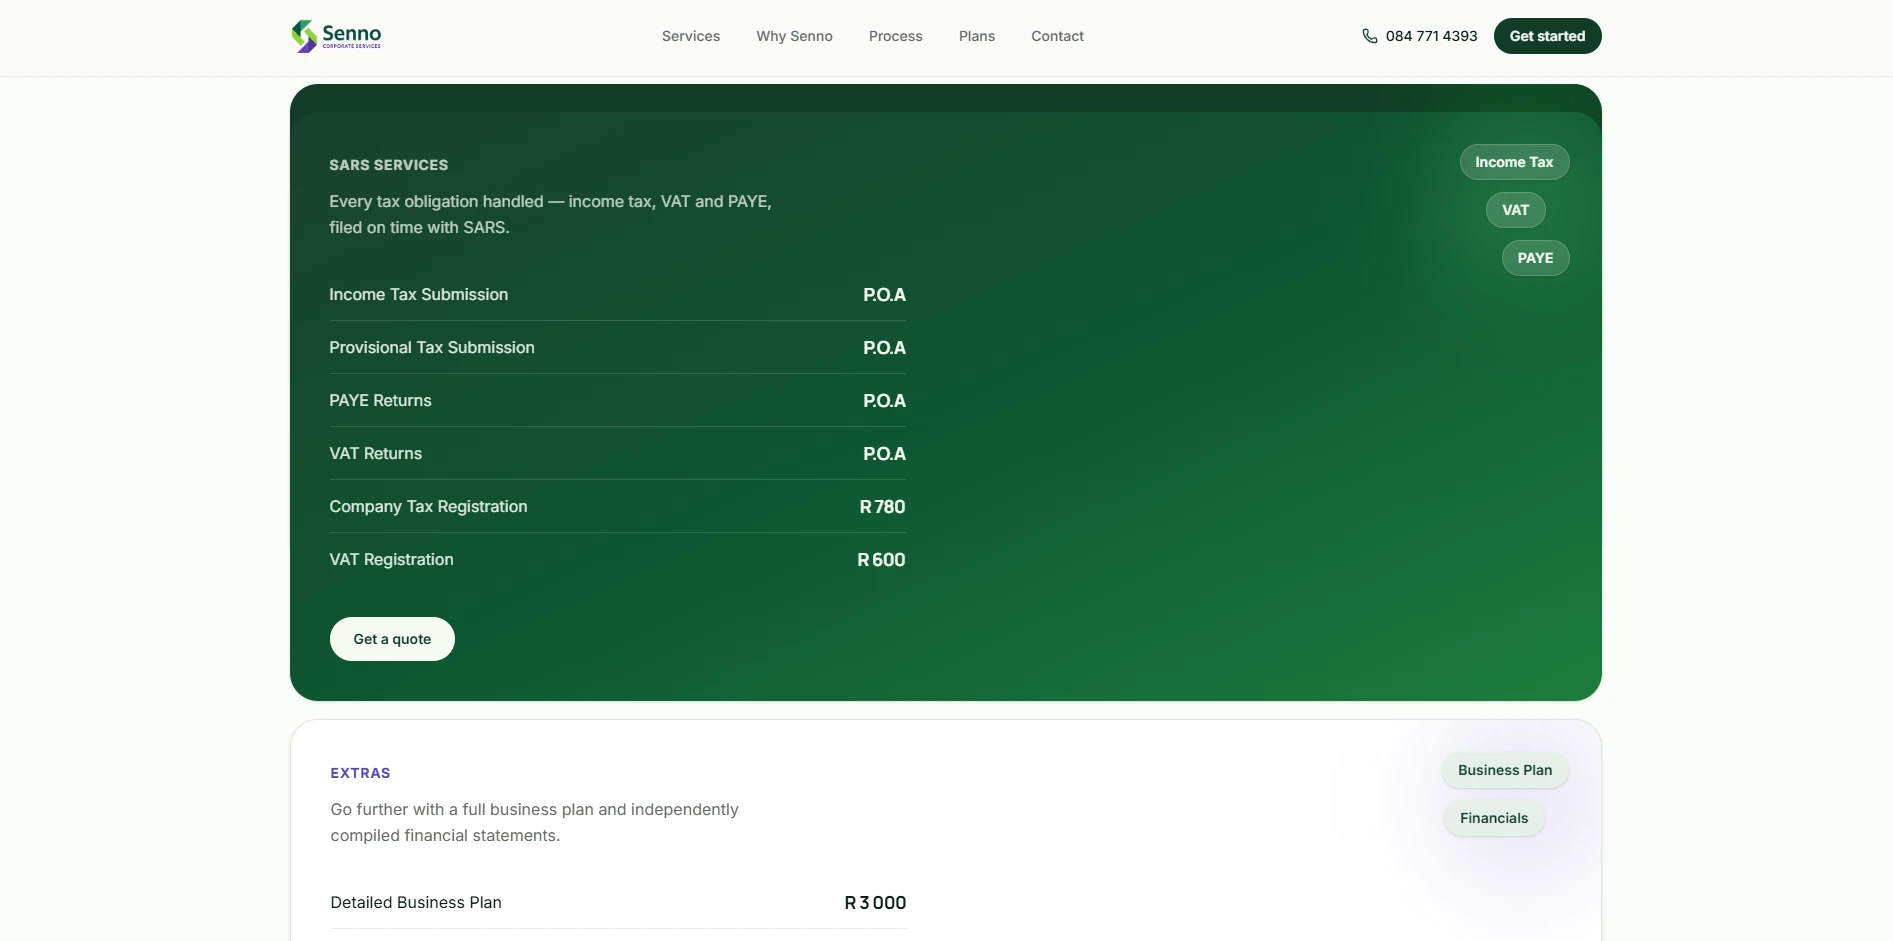
Task: Click the R 780 price
Action: click(882, 507)
